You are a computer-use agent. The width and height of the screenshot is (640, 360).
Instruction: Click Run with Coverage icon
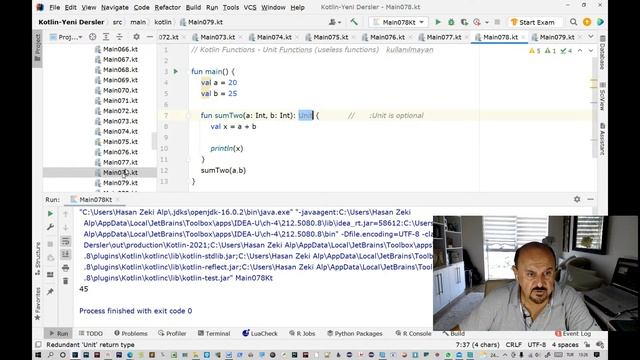point(464,22)
